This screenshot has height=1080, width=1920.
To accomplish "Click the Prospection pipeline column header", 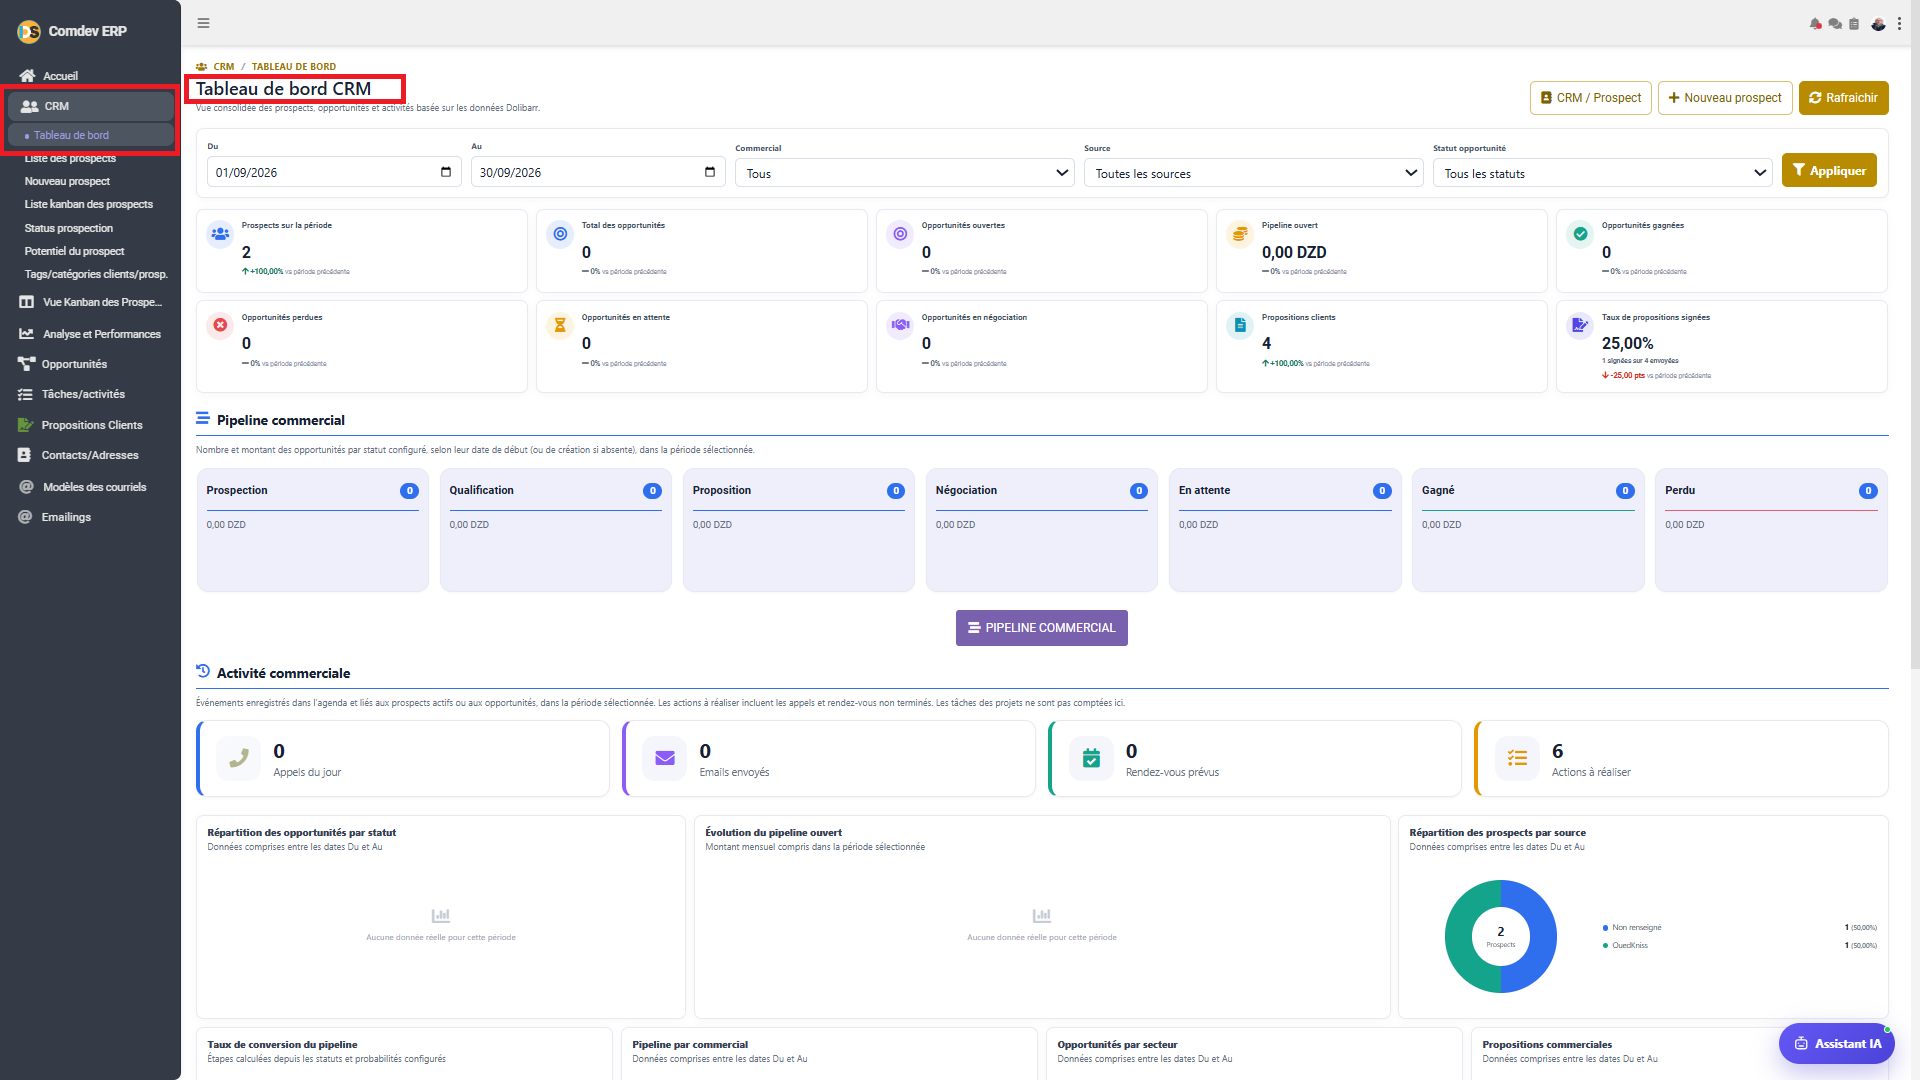I will pyautogui.click(x=312, y=491).
